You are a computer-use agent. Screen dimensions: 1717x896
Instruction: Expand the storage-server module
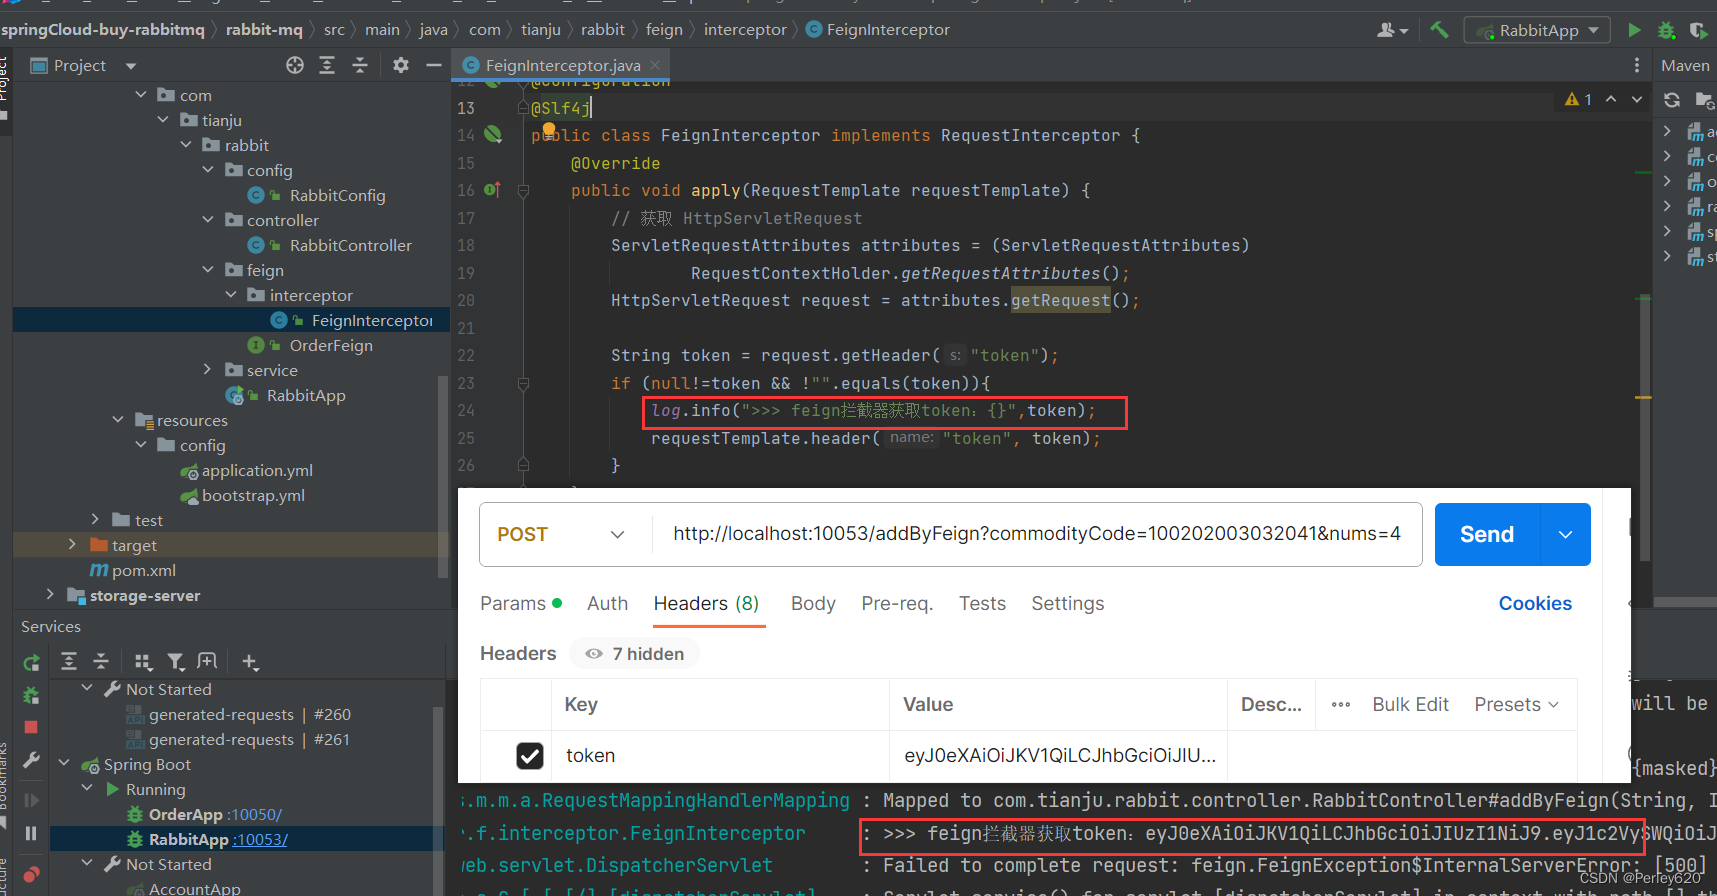tap(50, 595)
